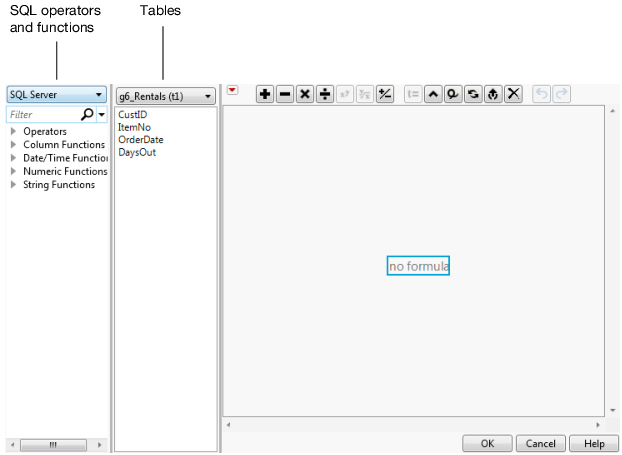Click the Help button
This screenshot has height=455, width=622.
pos(594,443)
